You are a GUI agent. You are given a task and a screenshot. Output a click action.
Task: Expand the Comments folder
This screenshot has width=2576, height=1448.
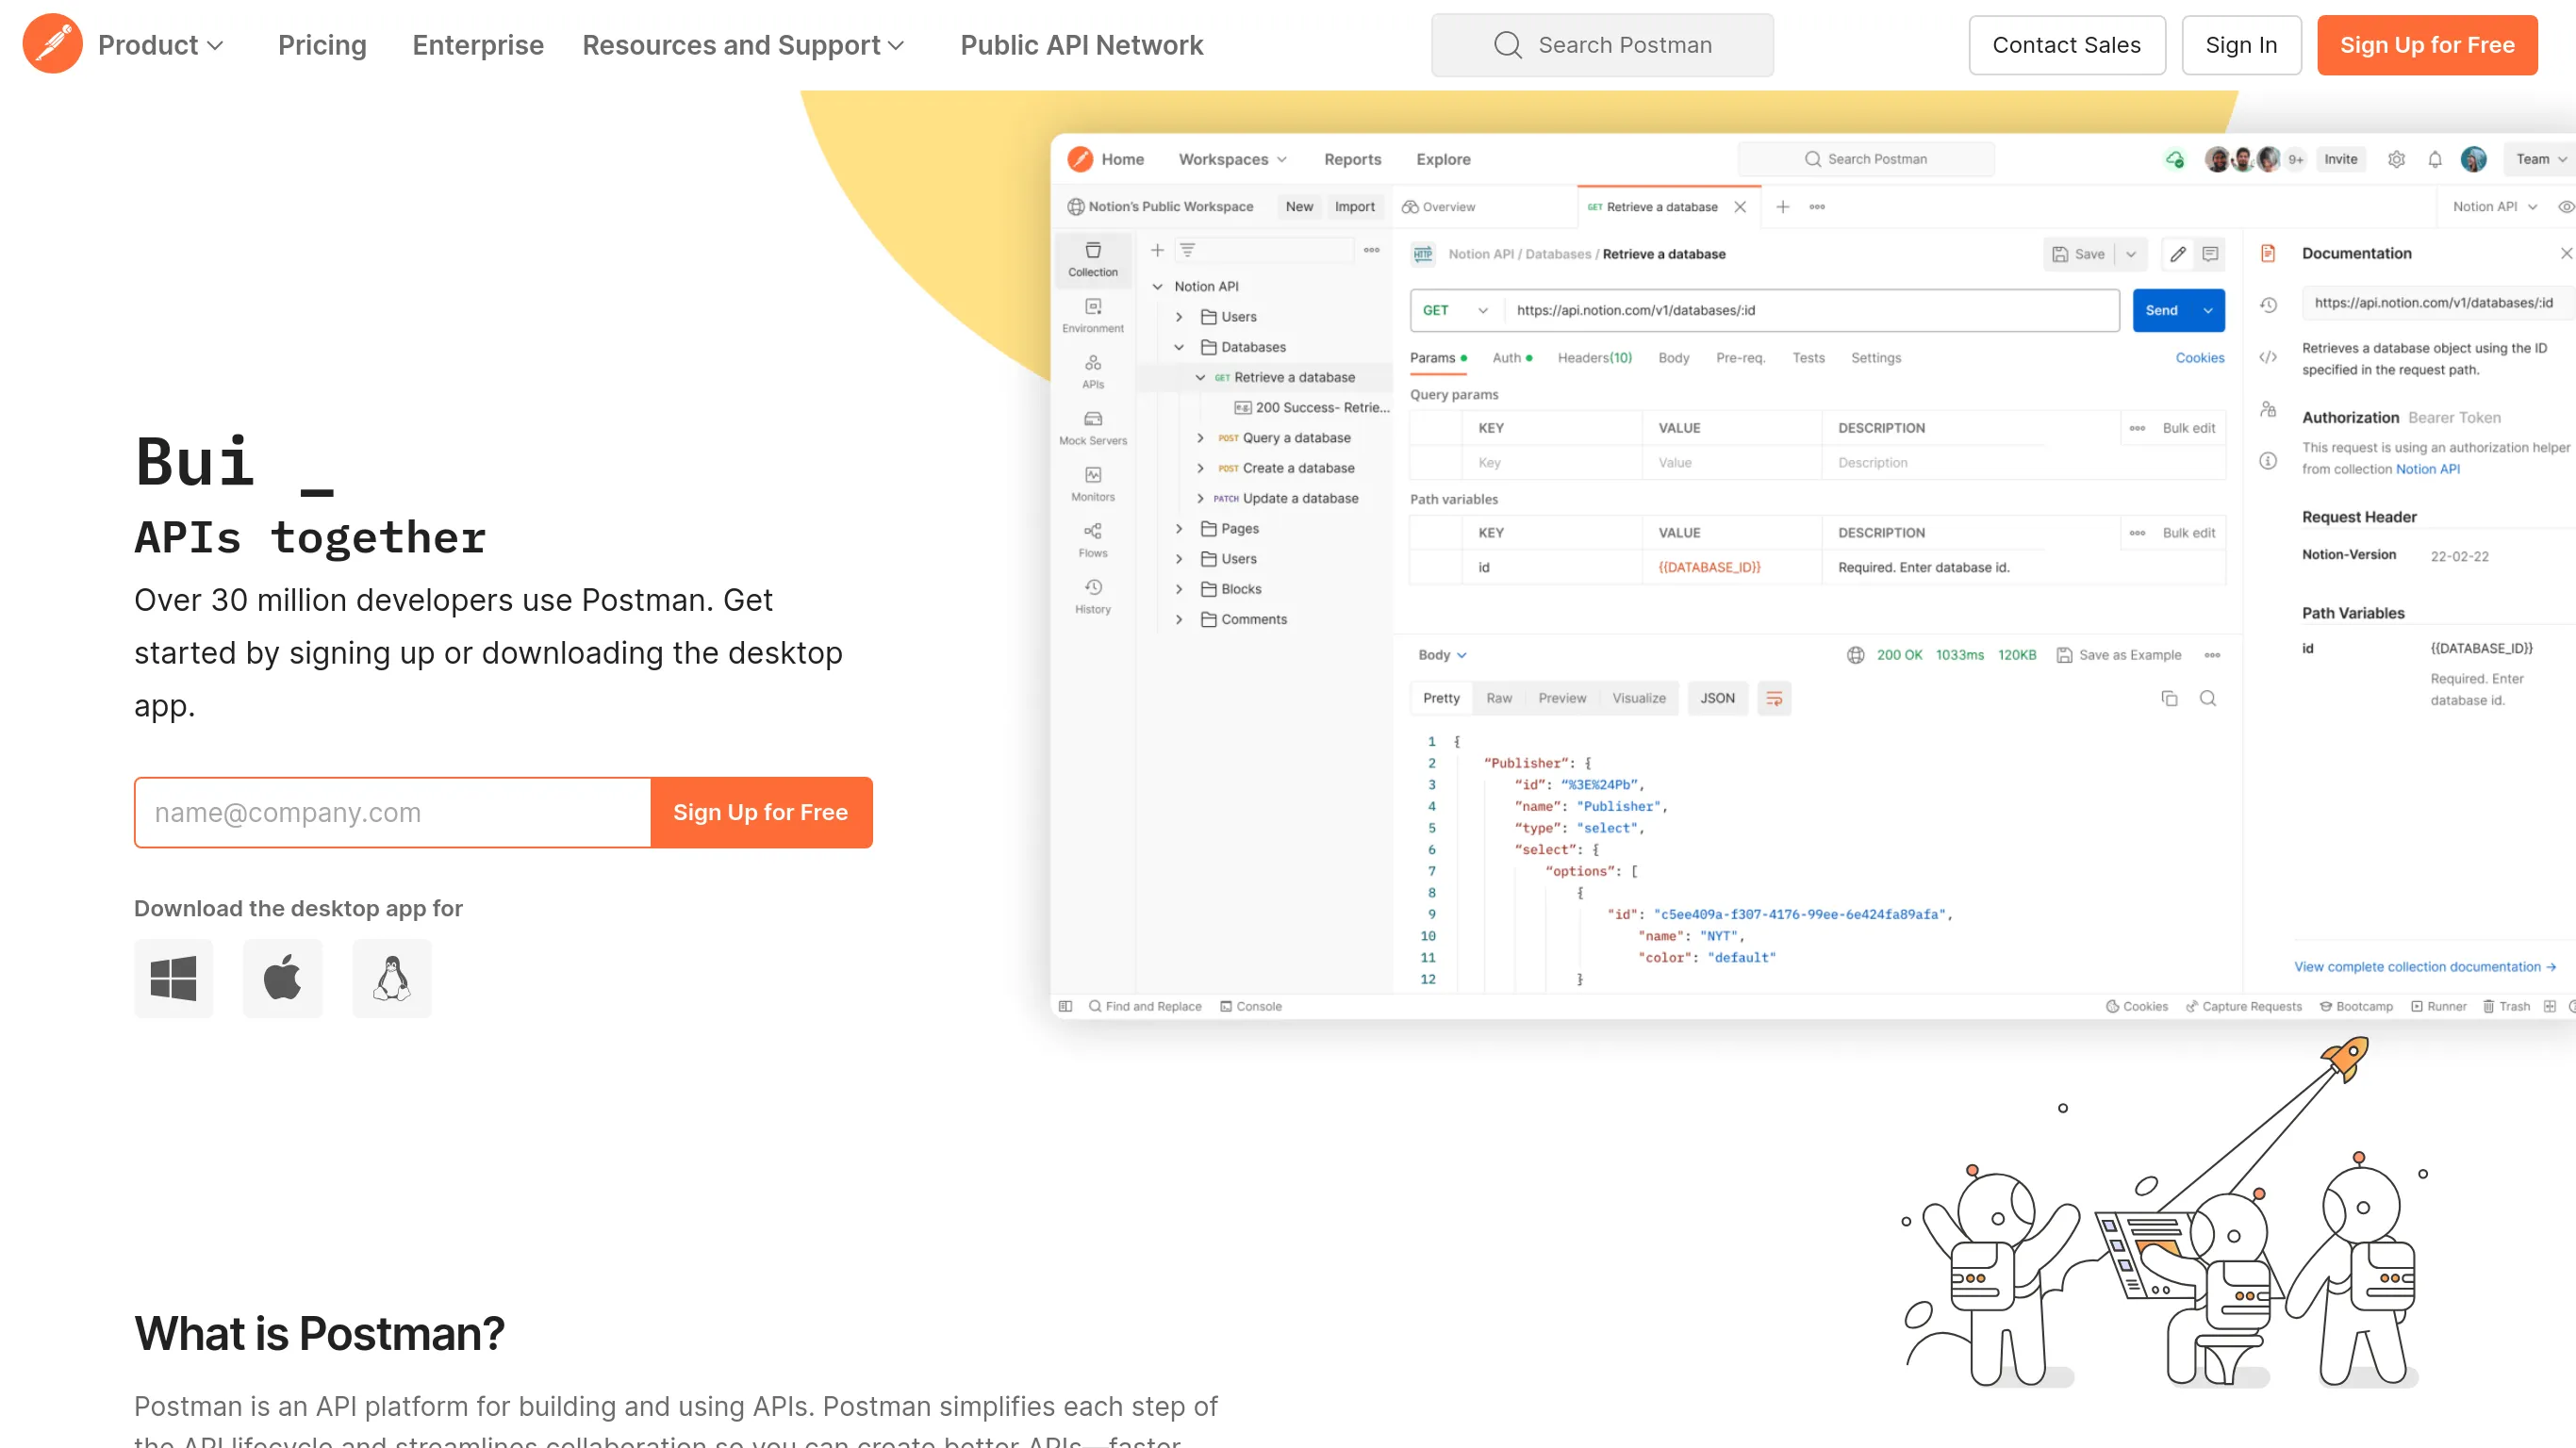(x=1179, y=619)
